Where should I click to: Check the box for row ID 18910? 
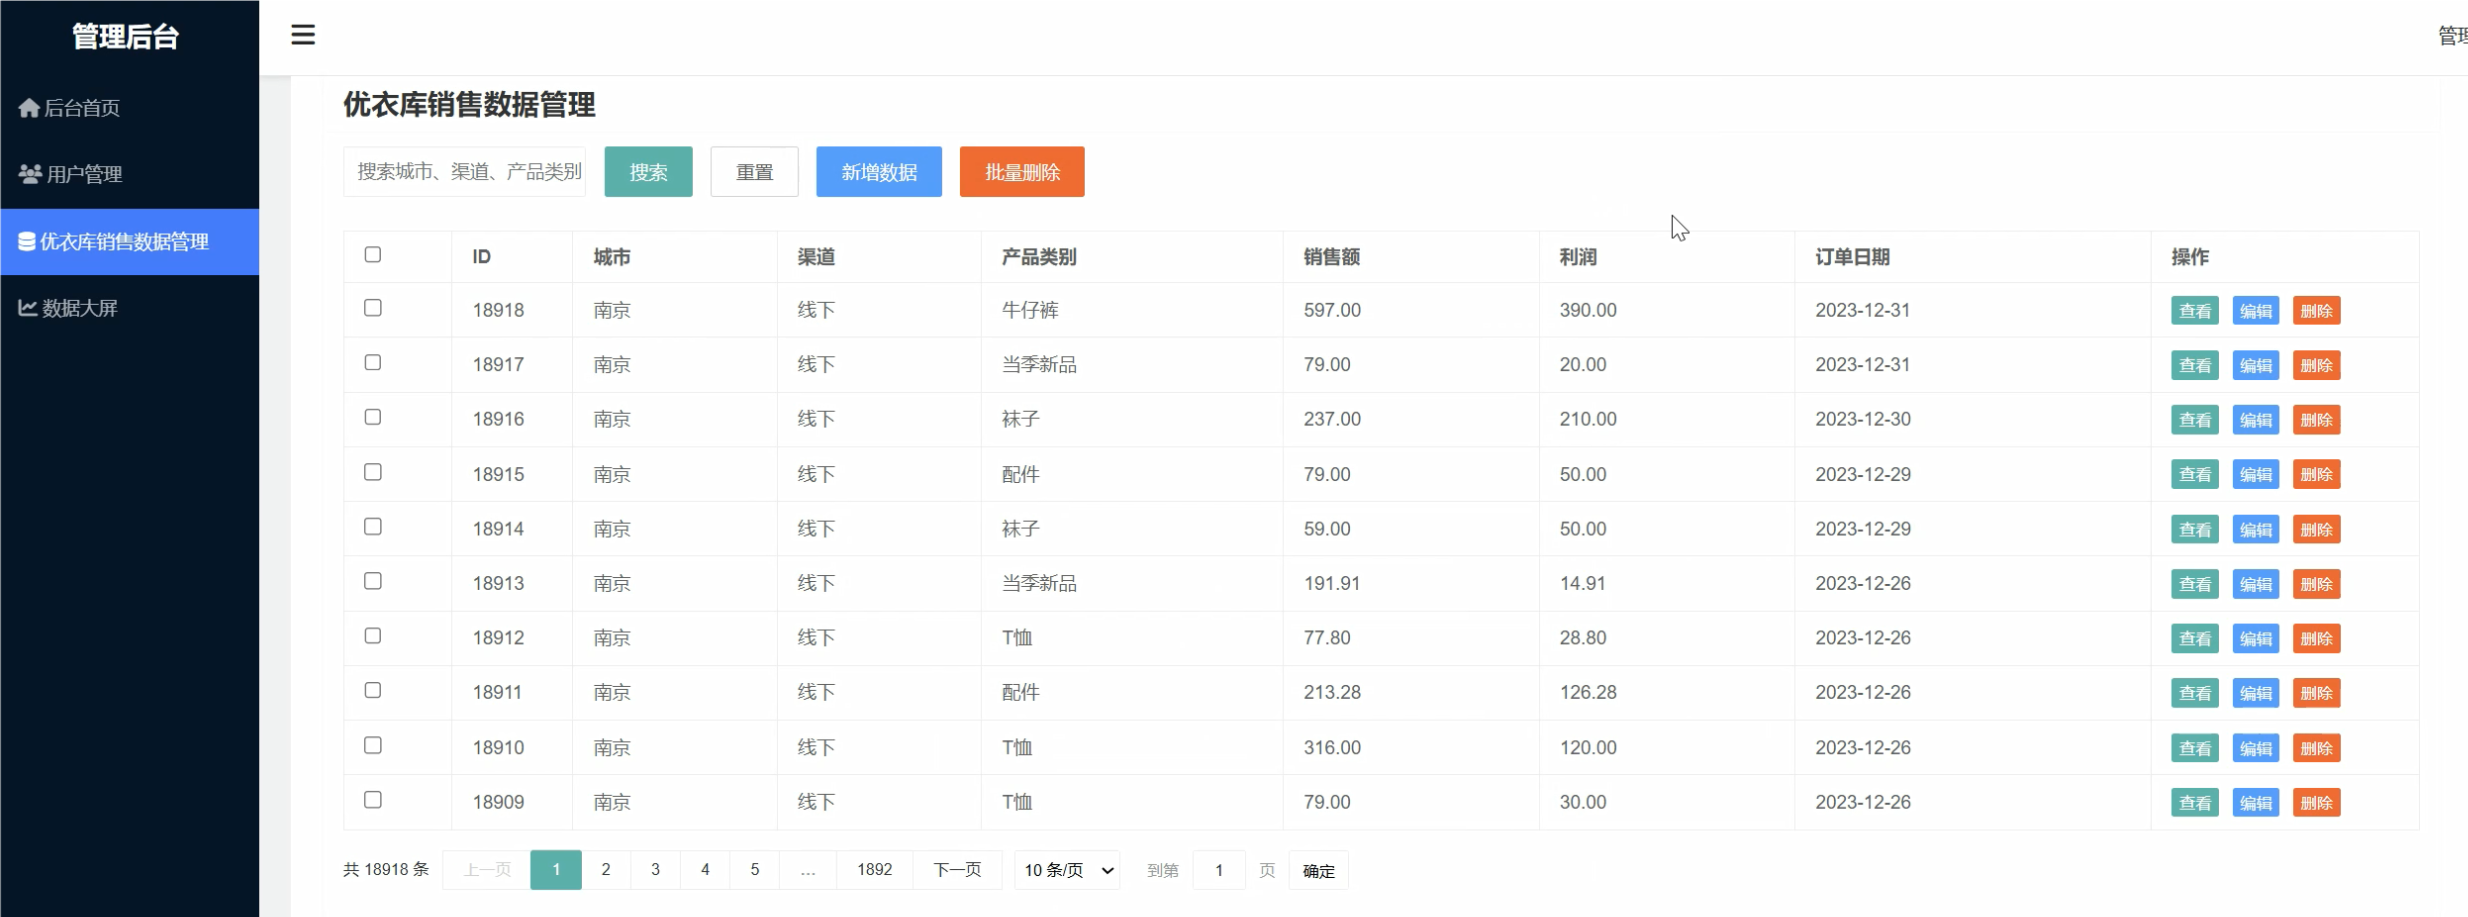click(373, 745)
